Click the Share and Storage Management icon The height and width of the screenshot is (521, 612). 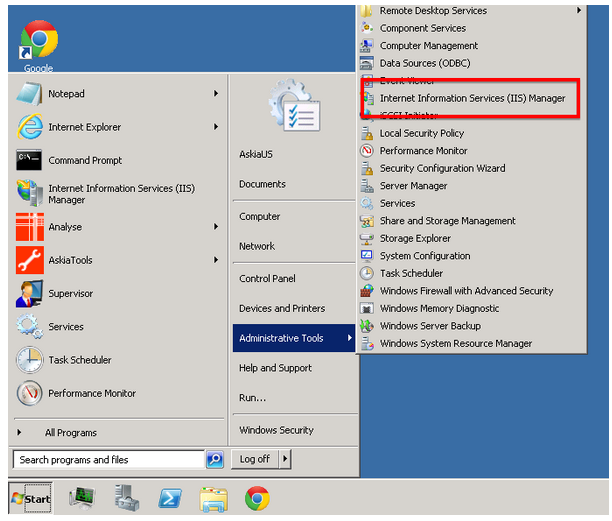coord(366,221)
